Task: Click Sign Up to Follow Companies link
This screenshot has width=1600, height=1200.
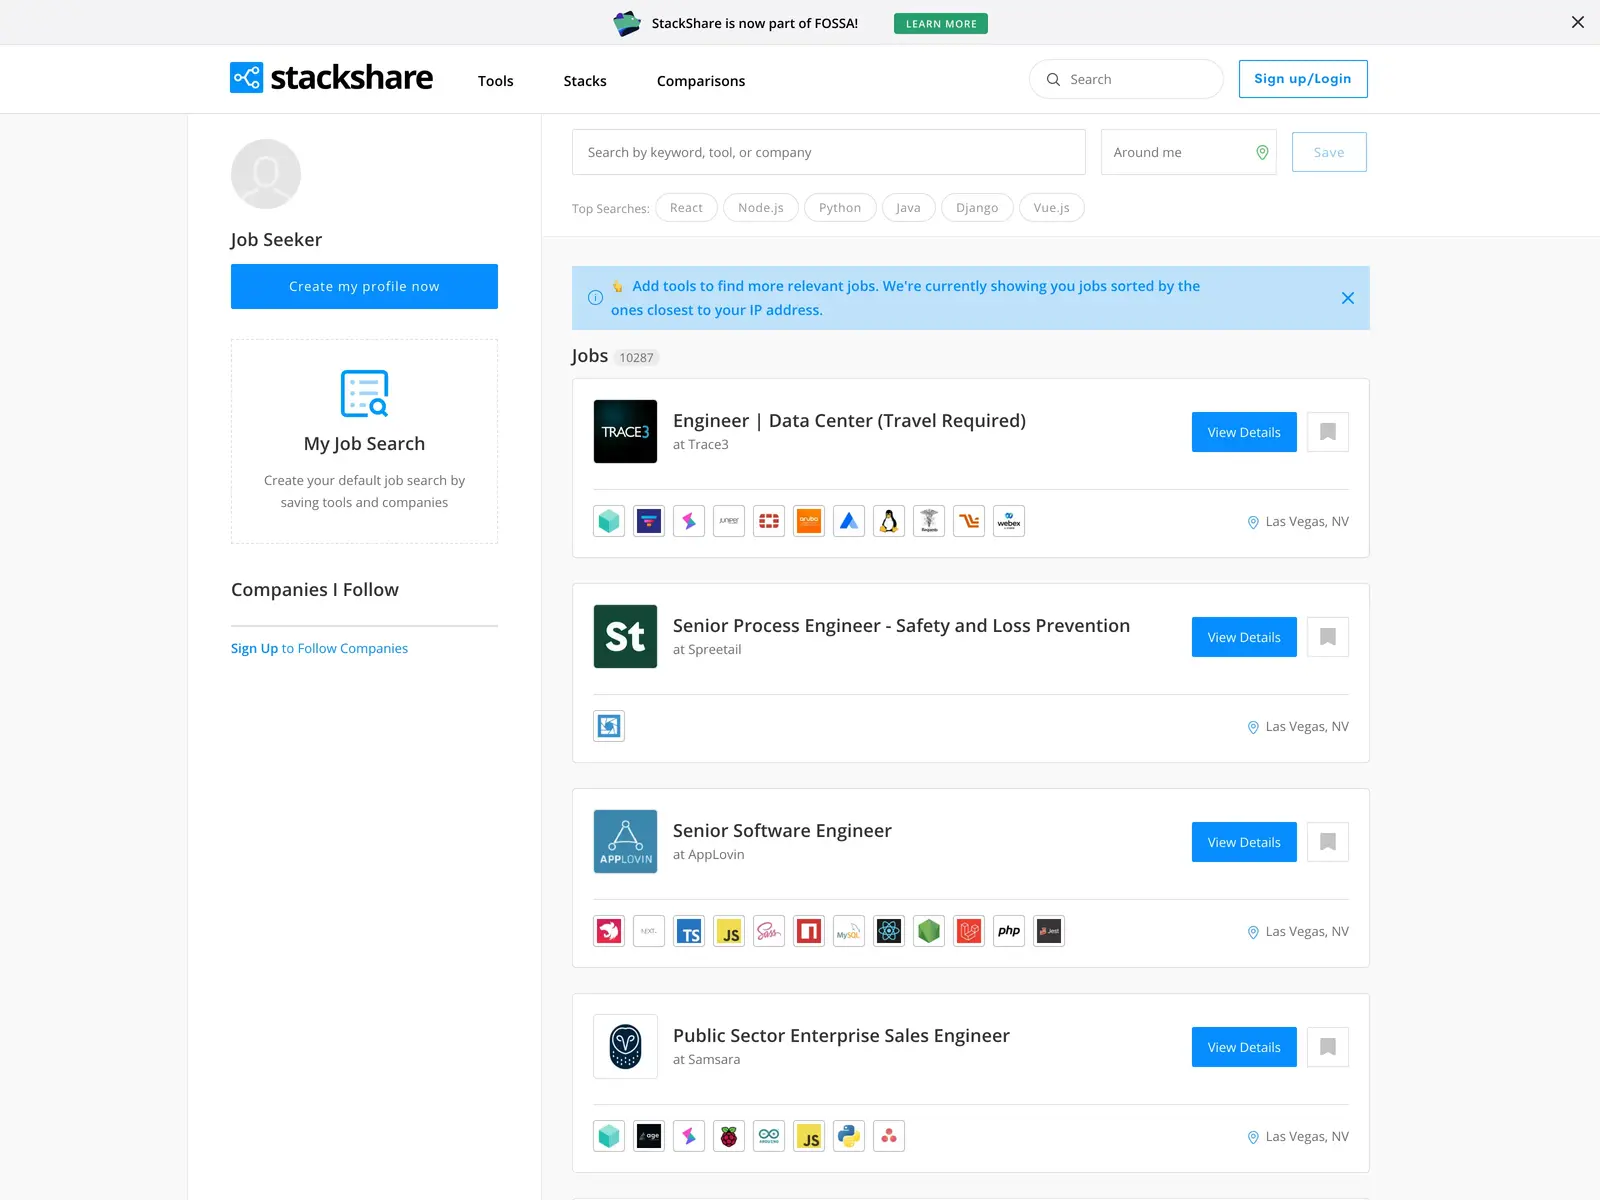Action: [319, 648]
